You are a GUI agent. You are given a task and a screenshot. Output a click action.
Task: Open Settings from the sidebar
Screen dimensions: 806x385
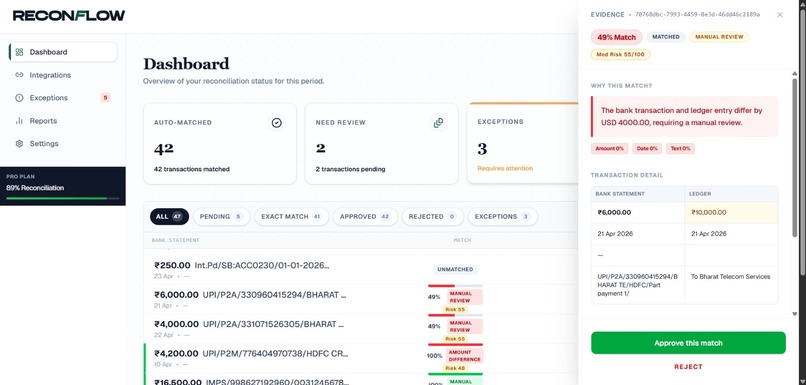[63, 143]
